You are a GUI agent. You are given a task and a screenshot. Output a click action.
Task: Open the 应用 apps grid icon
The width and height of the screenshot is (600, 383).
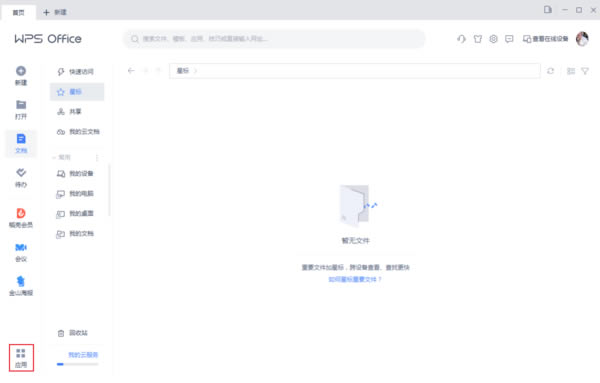pyautogui.click(x=21, y=353)
